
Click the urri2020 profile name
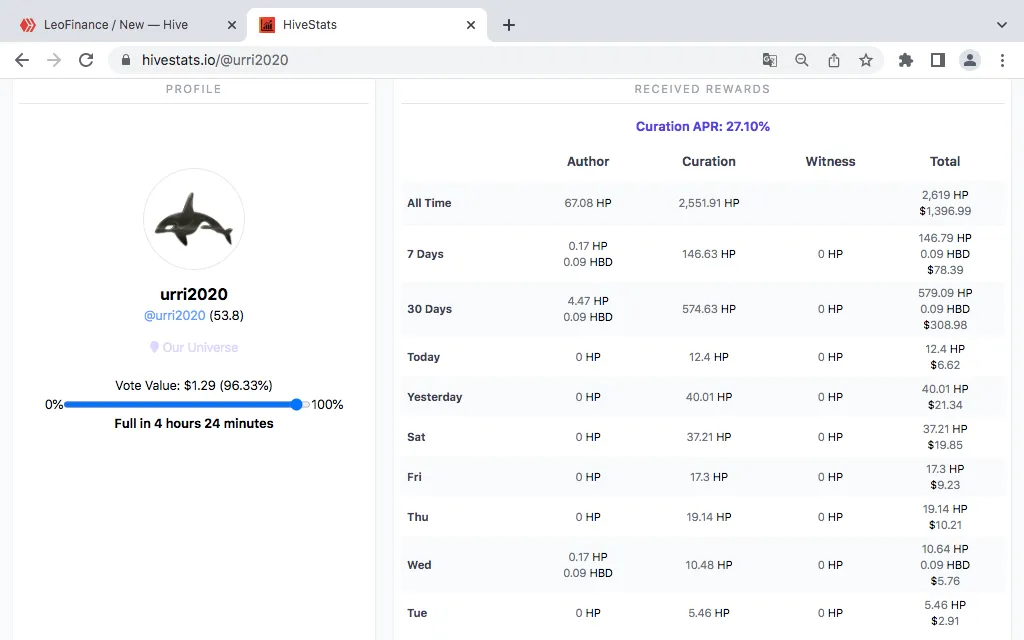click(x=194, y=294)
